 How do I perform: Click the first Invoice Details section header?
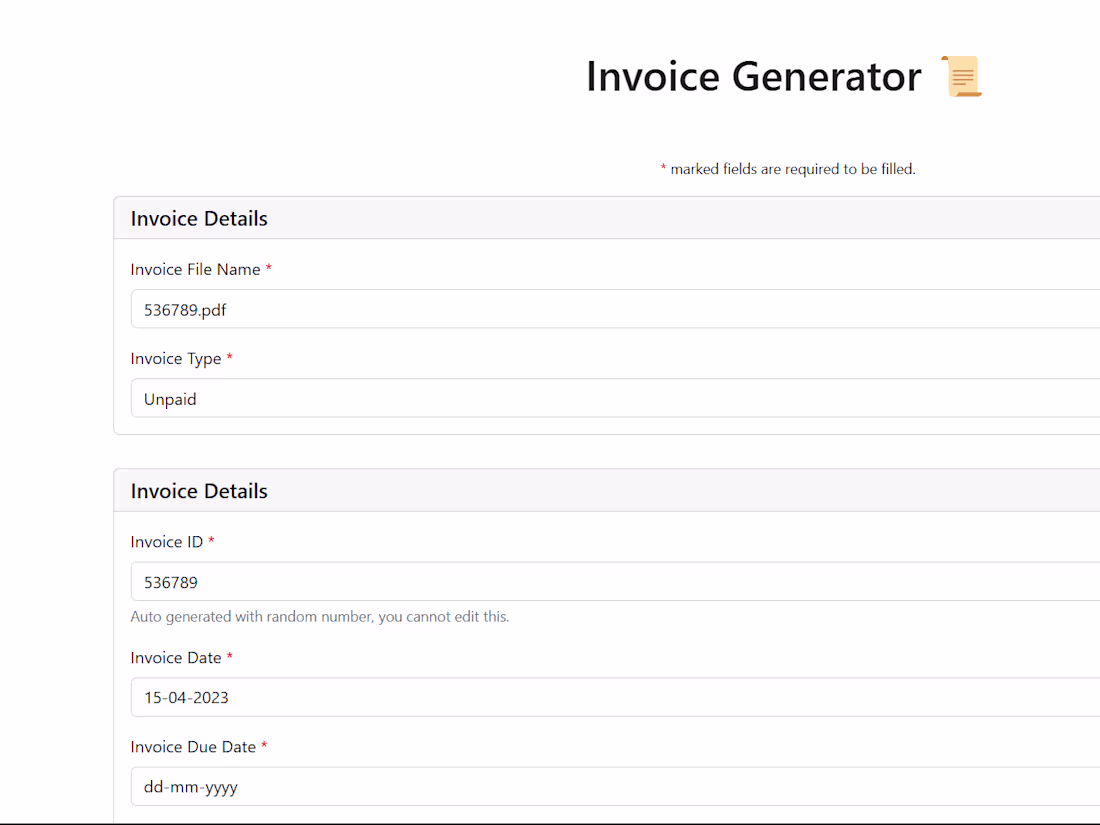point(199,218)
